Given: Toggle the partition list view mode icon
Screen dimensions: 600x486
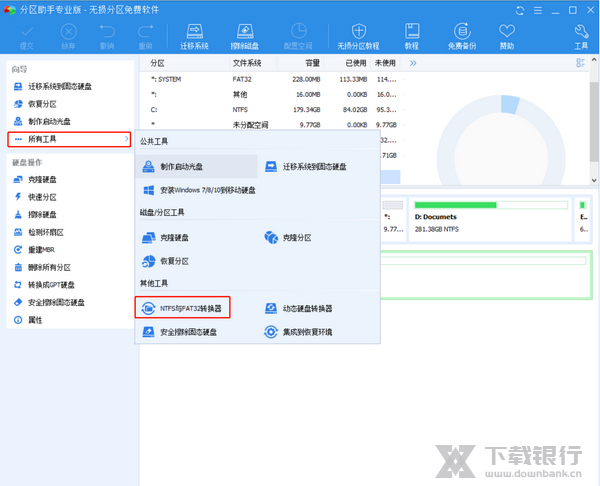Looking at the screenshot, I should click(x=580, y=63).
